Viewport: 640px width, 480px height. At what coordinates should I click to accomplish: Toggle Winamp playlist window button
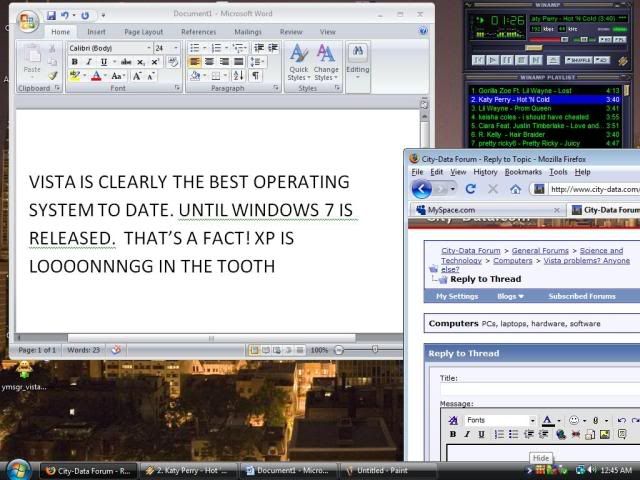pyautogui.click(x=619, y=40)
